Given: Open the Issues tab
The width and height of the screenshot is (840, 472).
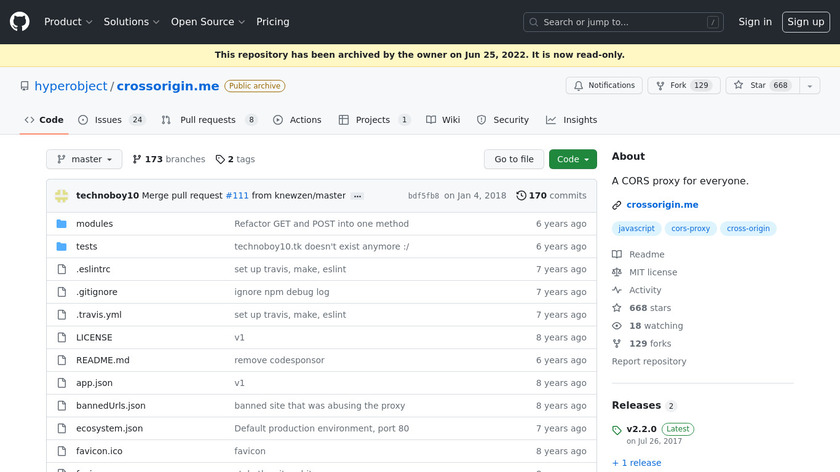Looking at the screenshot, I should pyautogui.click(x=111, y=120).
